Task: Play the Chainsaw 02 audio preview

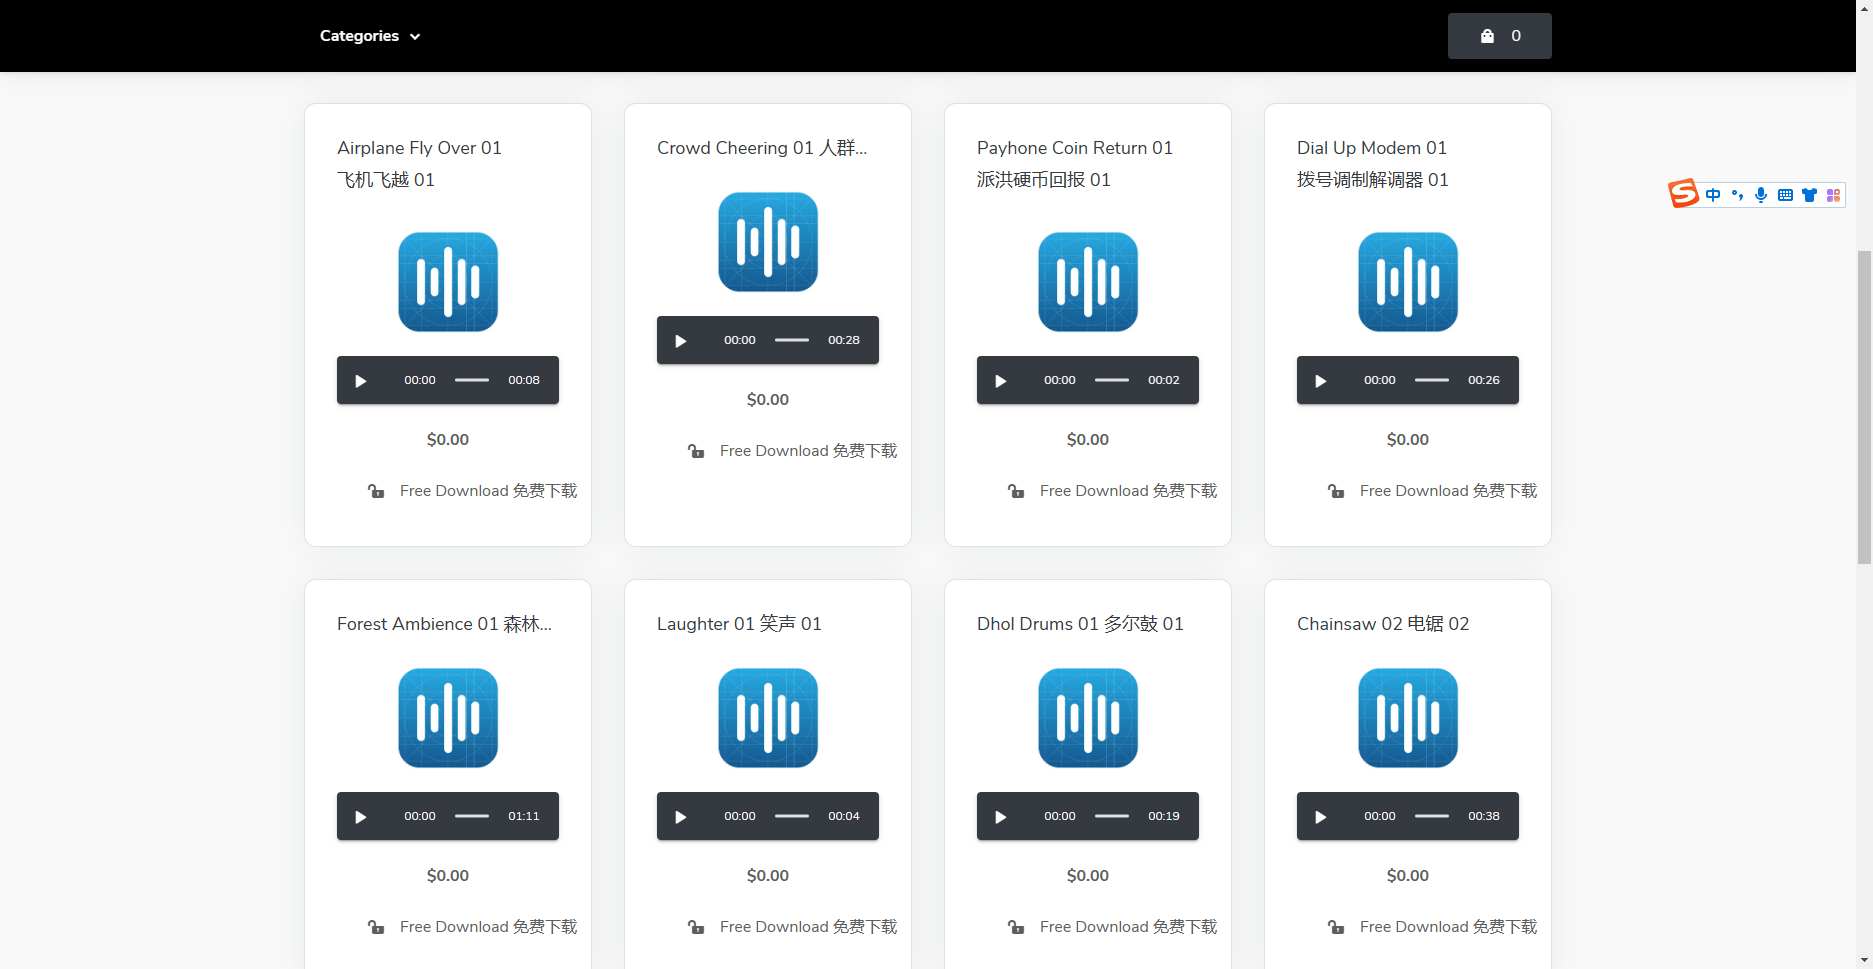Action: tap(1321, 816)
